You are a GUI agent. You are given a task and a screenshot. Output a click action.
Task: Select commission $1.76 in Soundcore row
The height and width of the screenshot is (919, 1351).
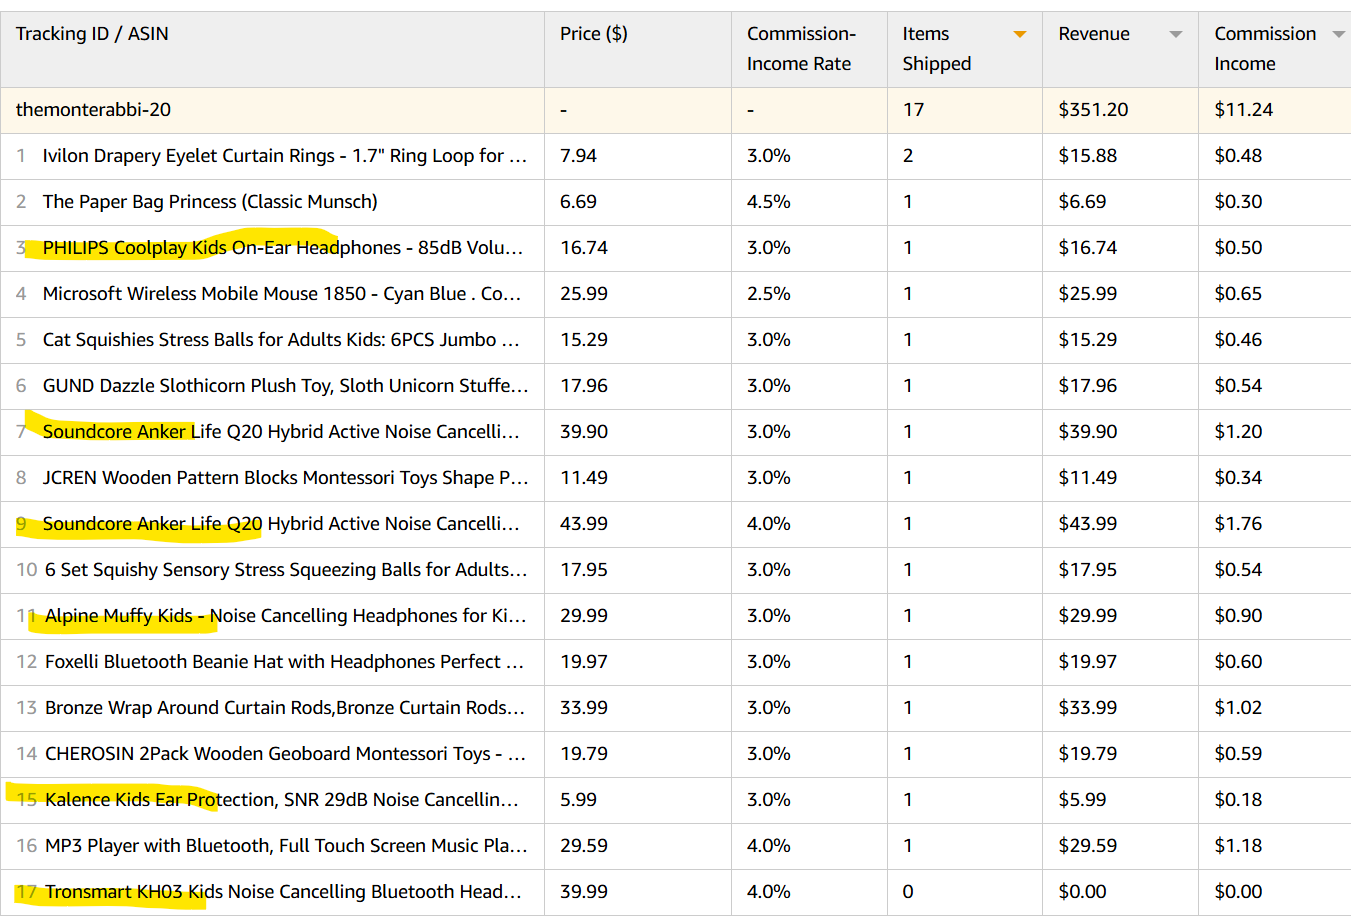[x=1239, y=524]
